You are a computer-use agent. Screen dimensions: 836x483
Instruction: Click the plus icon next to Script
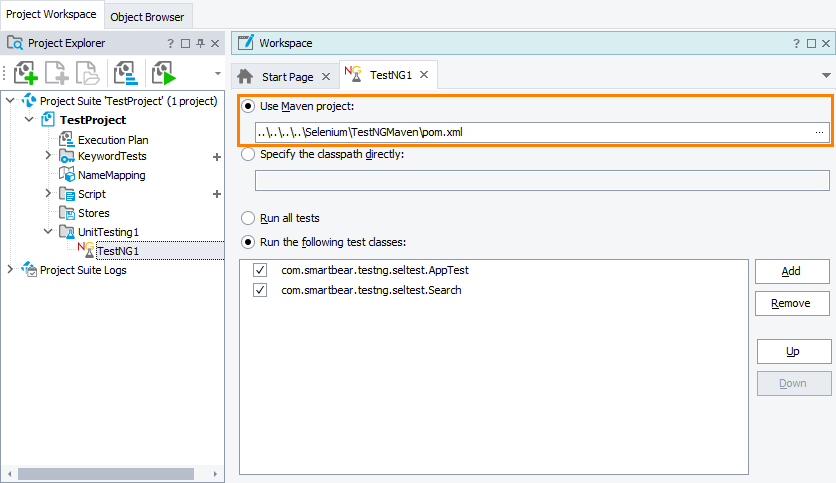[216, 194]
